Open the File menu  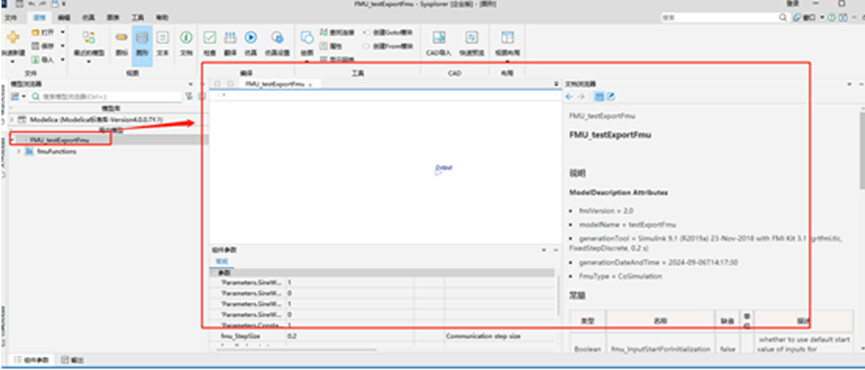point(10,18)
